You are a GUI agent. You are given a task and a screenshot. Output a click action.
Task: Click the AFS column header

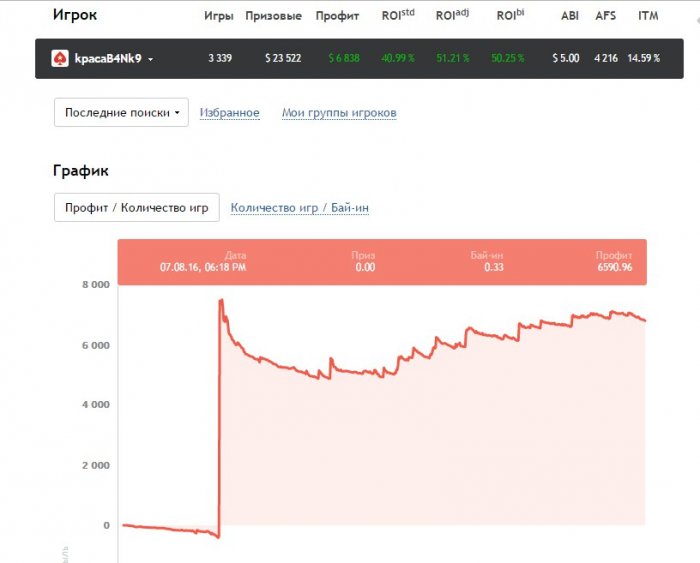(x=605, y=16)
